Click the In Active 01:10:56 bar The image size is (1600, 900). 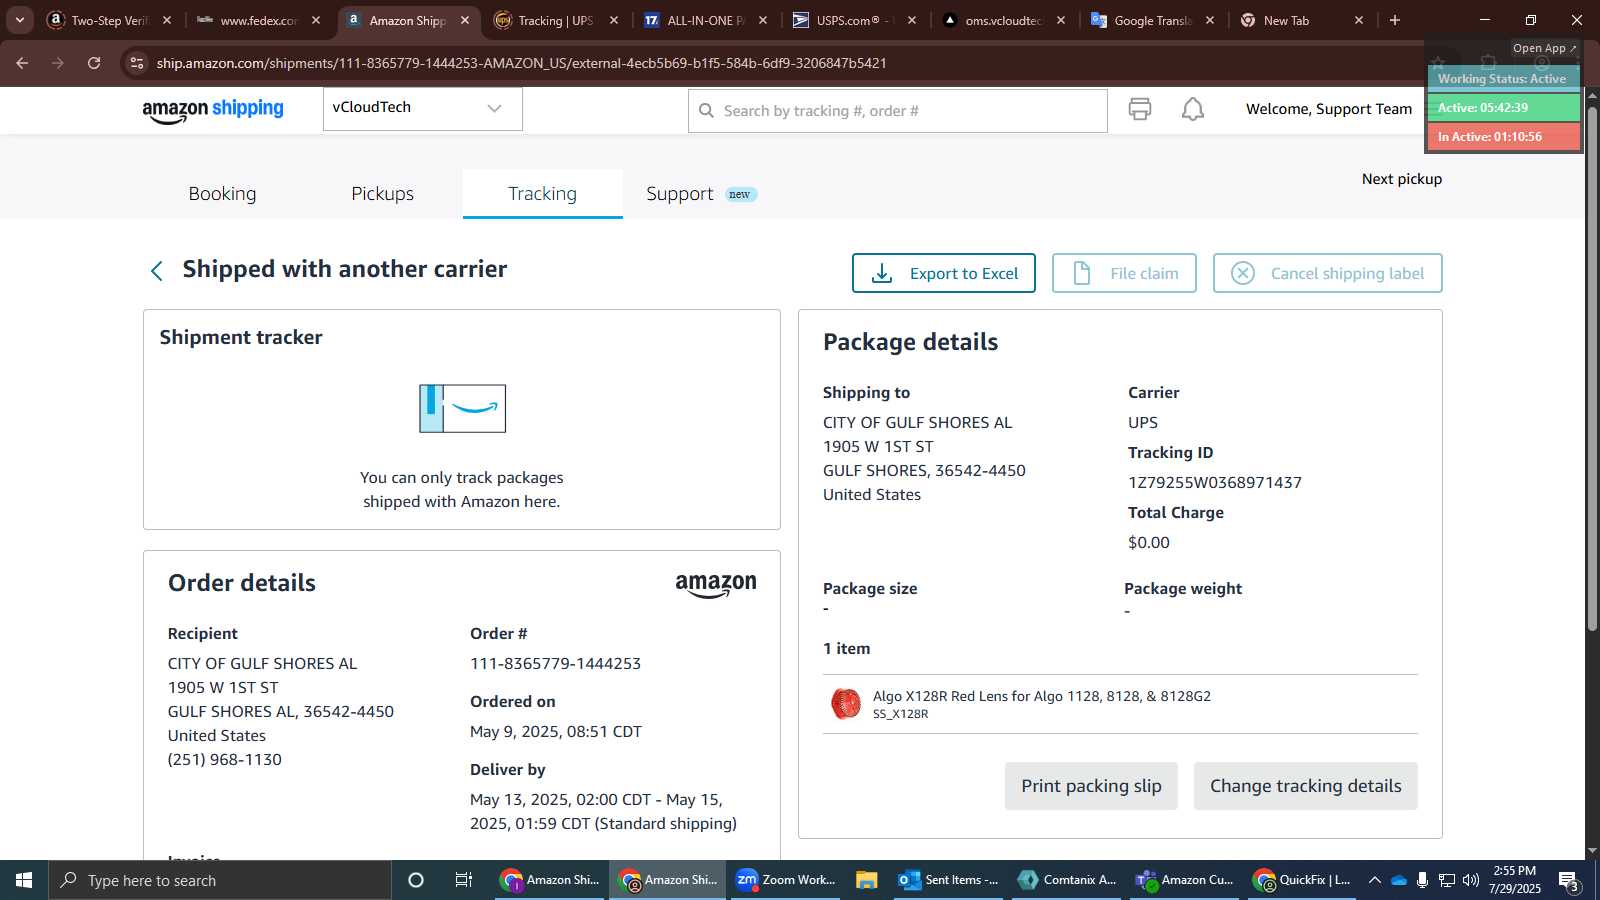point(1503,137)
